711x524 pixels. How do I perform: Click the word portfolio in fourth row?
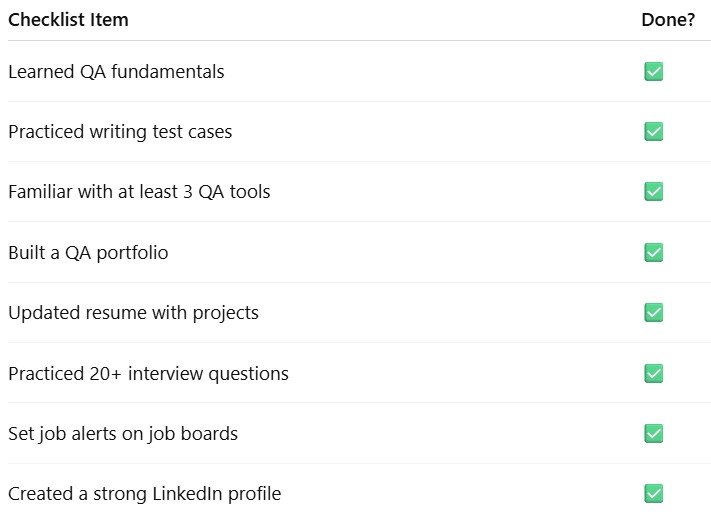[132, 253]
